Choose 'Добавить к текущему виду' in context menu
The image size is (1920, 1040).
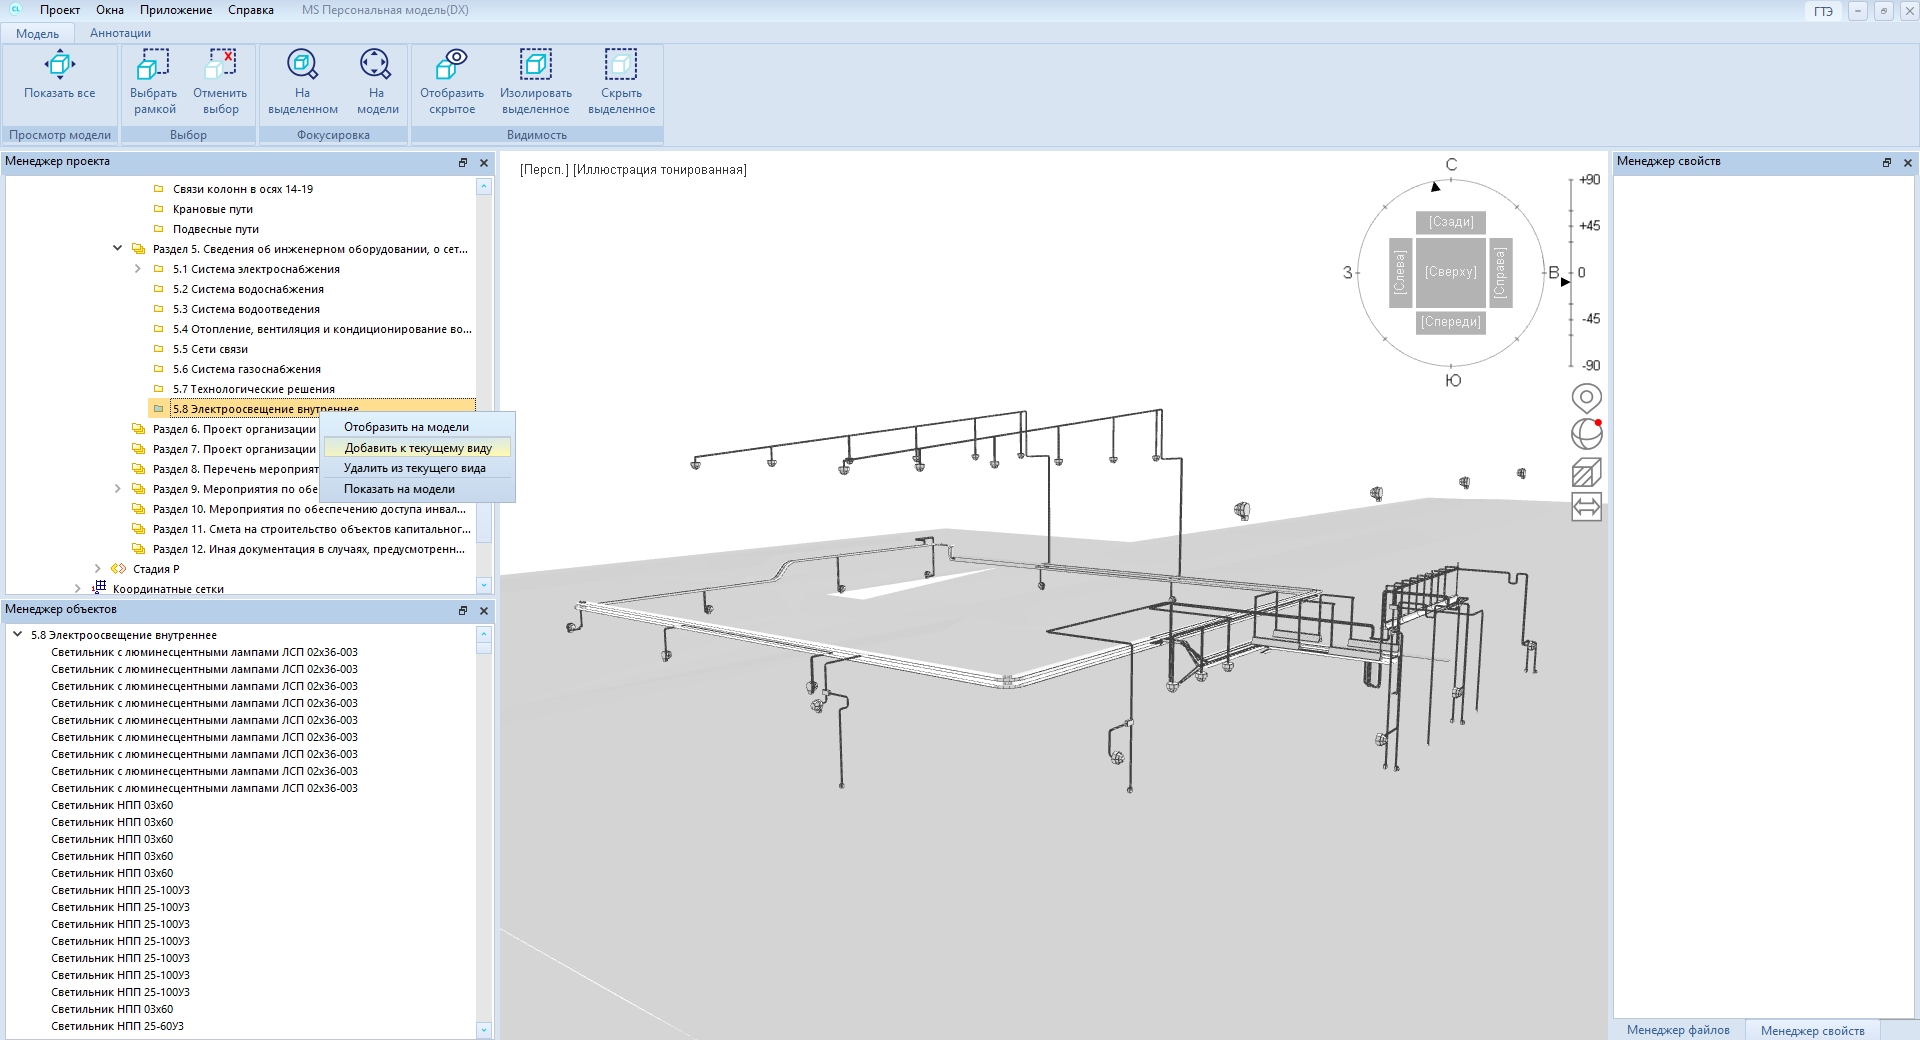417,448
